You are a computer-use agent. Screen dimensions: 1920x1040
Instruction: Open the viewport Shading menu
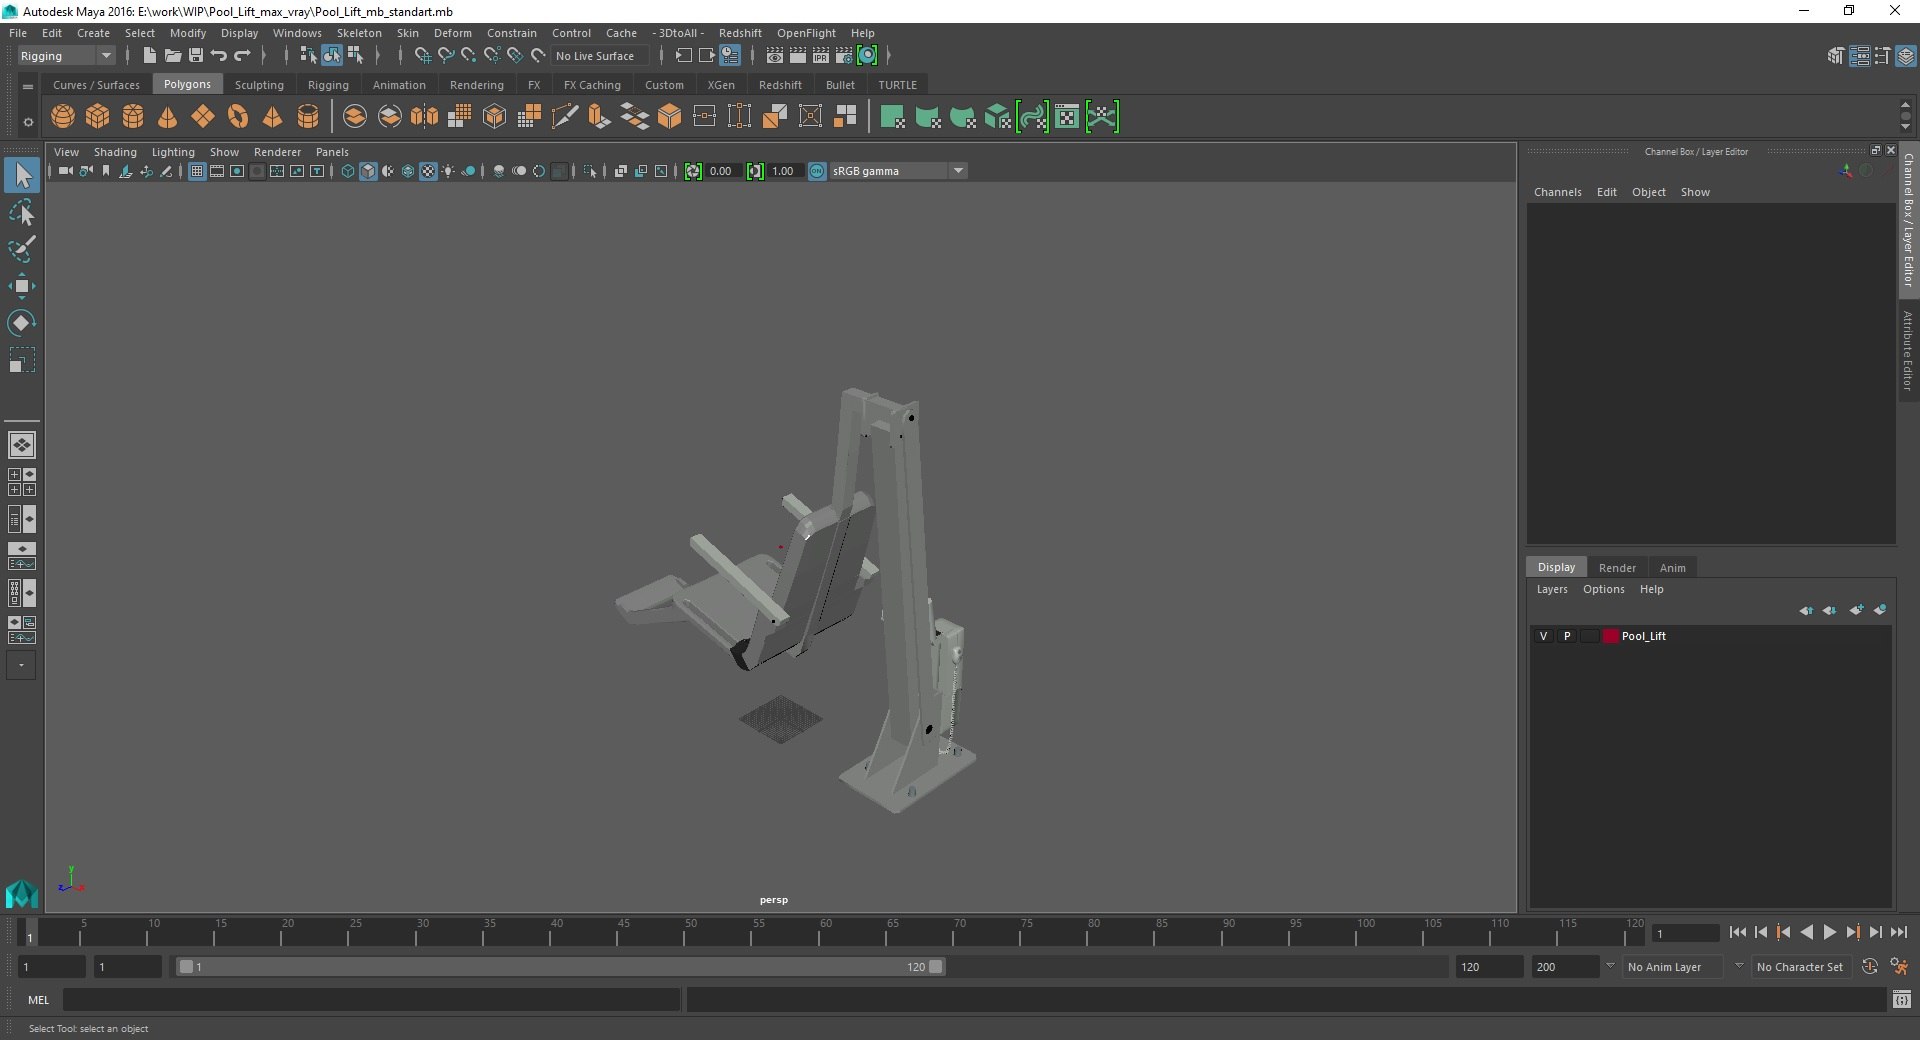click(115, 152)
